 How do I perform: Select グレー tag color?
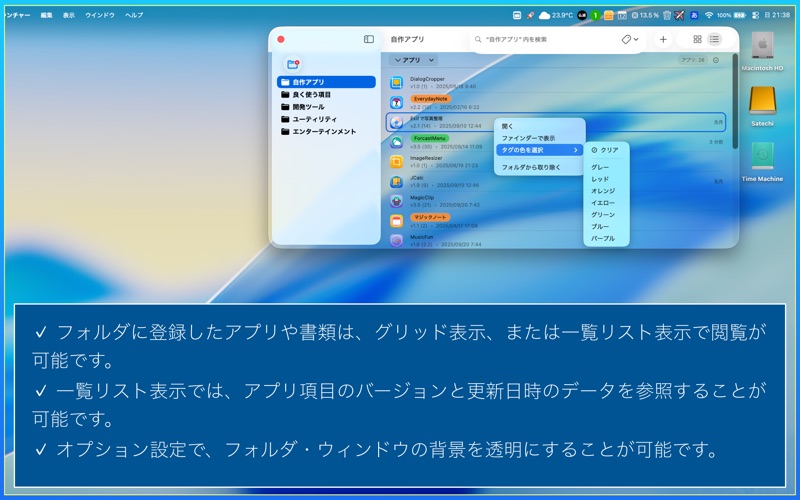606,167
